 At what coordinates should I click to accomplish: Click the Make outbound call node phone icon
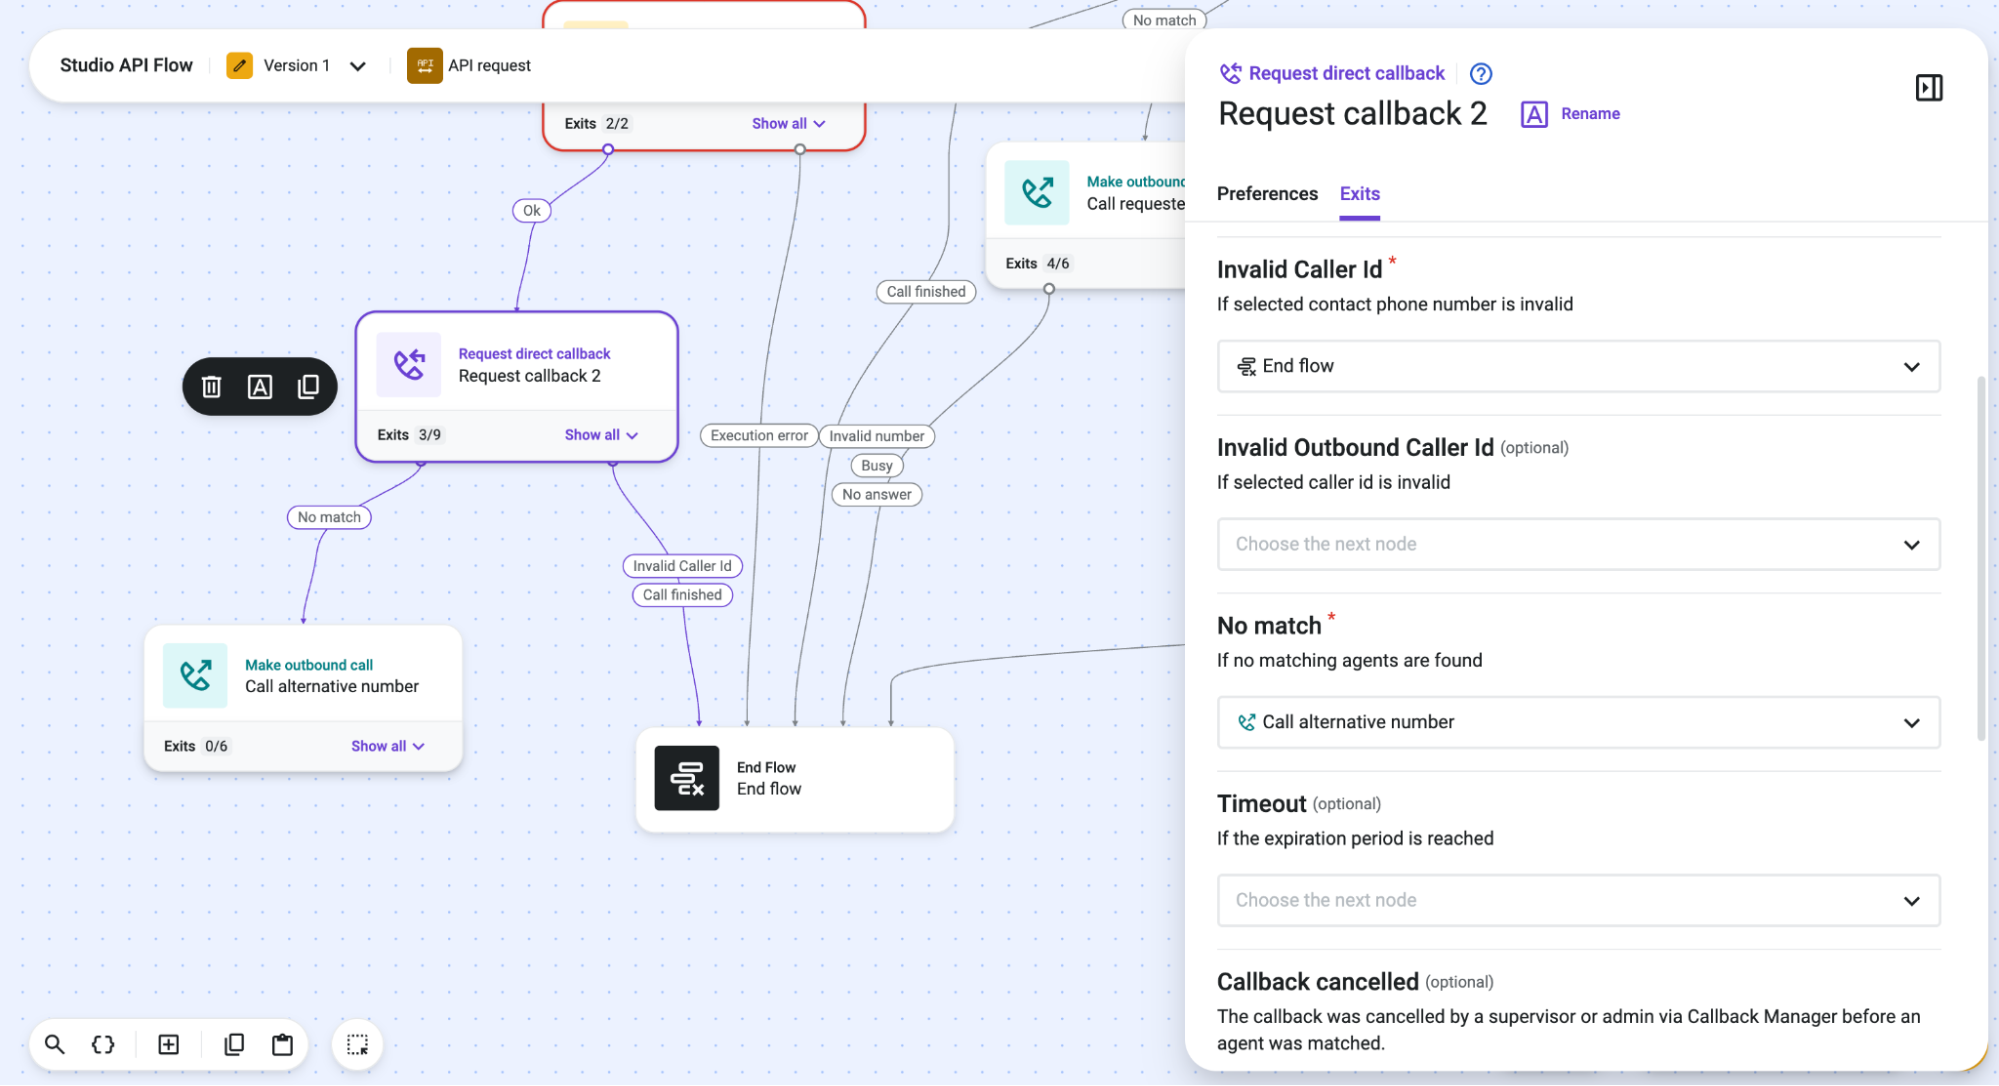[x=1037, y=192]
